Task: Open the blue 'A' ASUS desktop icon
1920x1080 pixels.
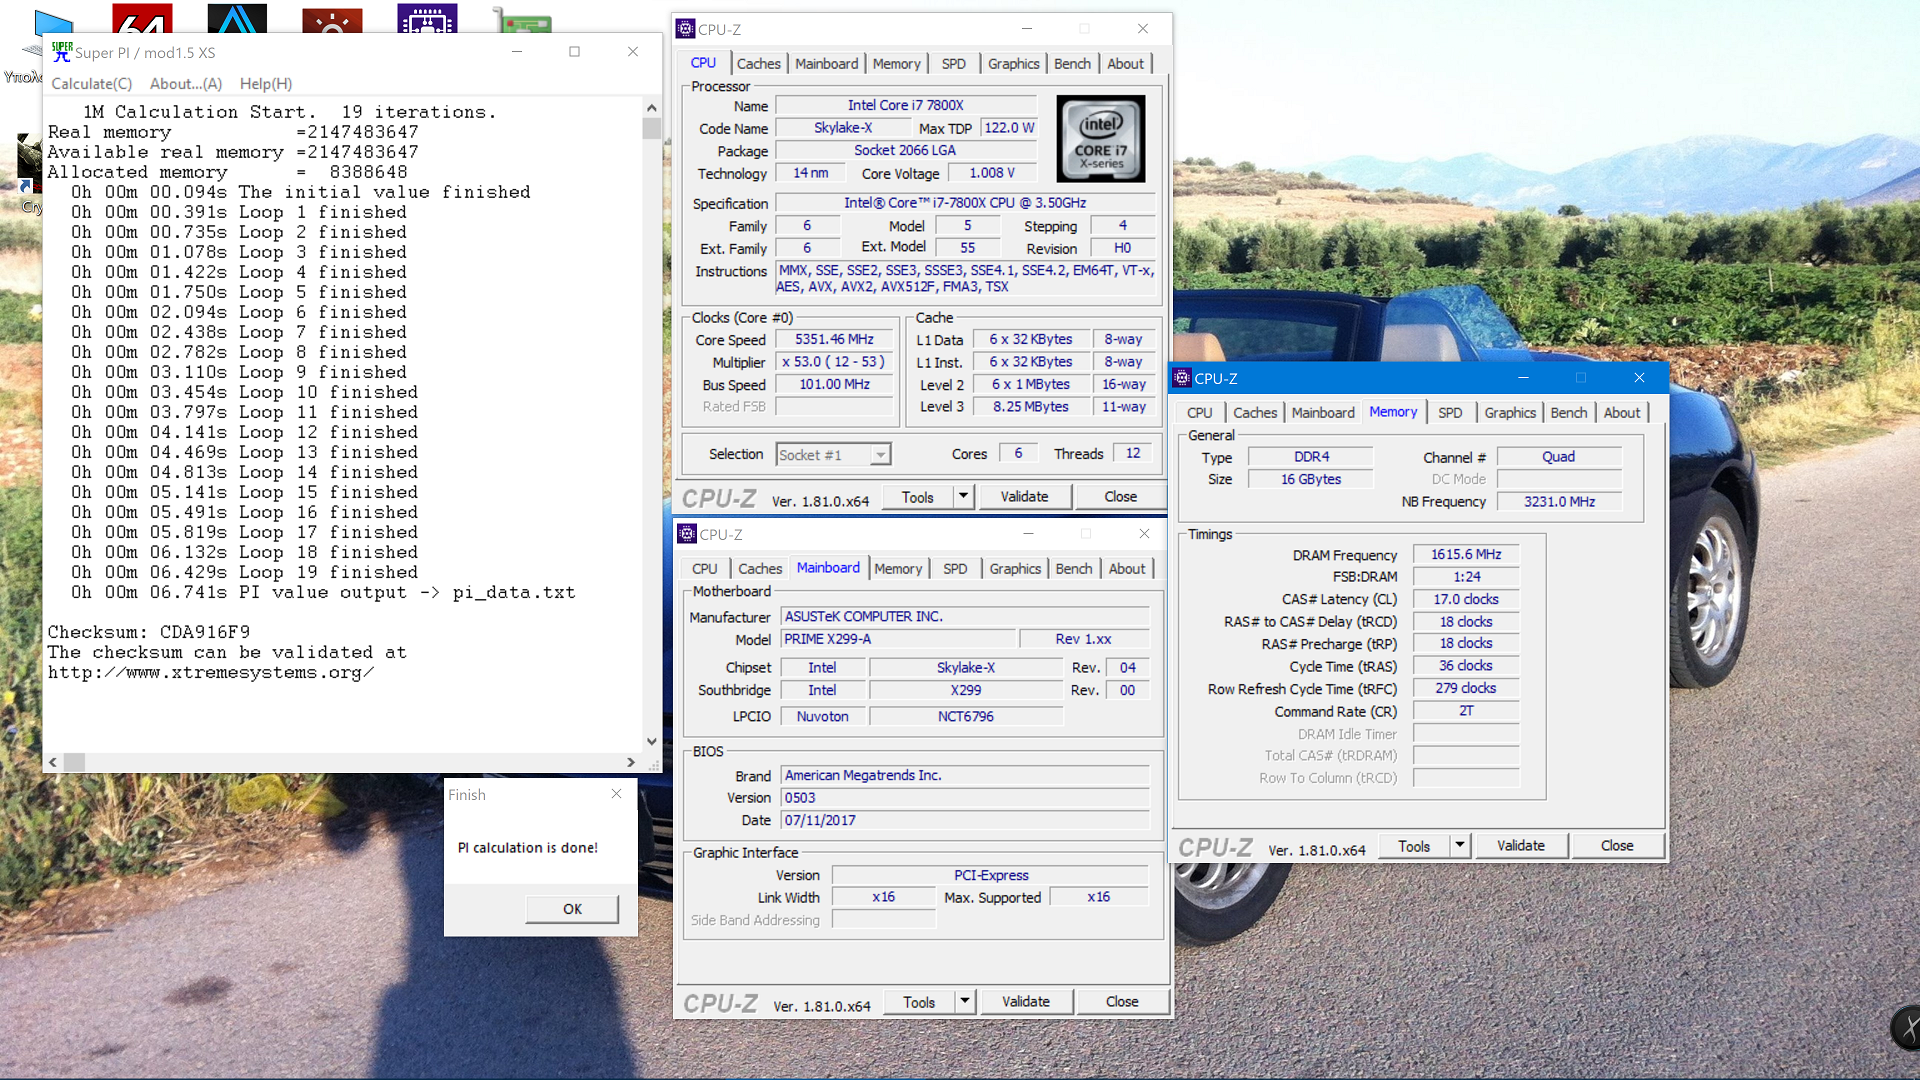Action: click(237, 18)
